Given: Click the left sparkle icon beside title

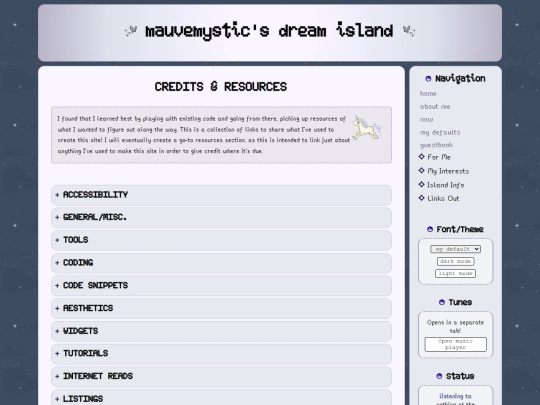Looking at the screenshot, I should coord(131,31).
